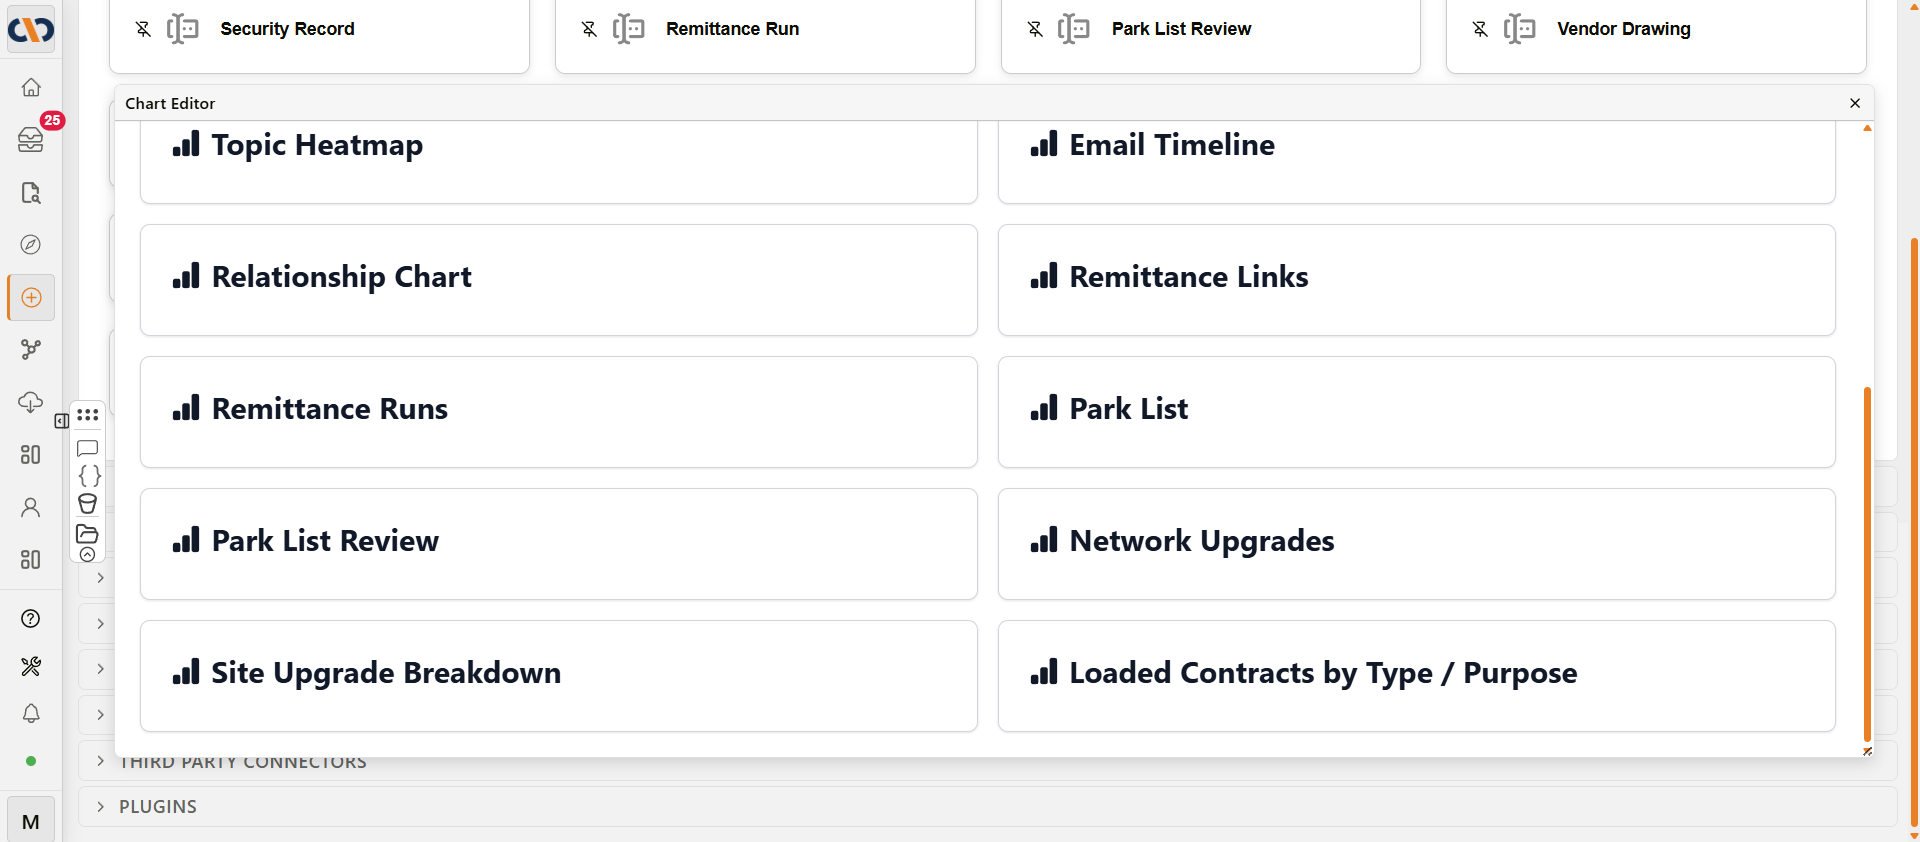Open the chat bubble in floating toolbar

point(88,448)
